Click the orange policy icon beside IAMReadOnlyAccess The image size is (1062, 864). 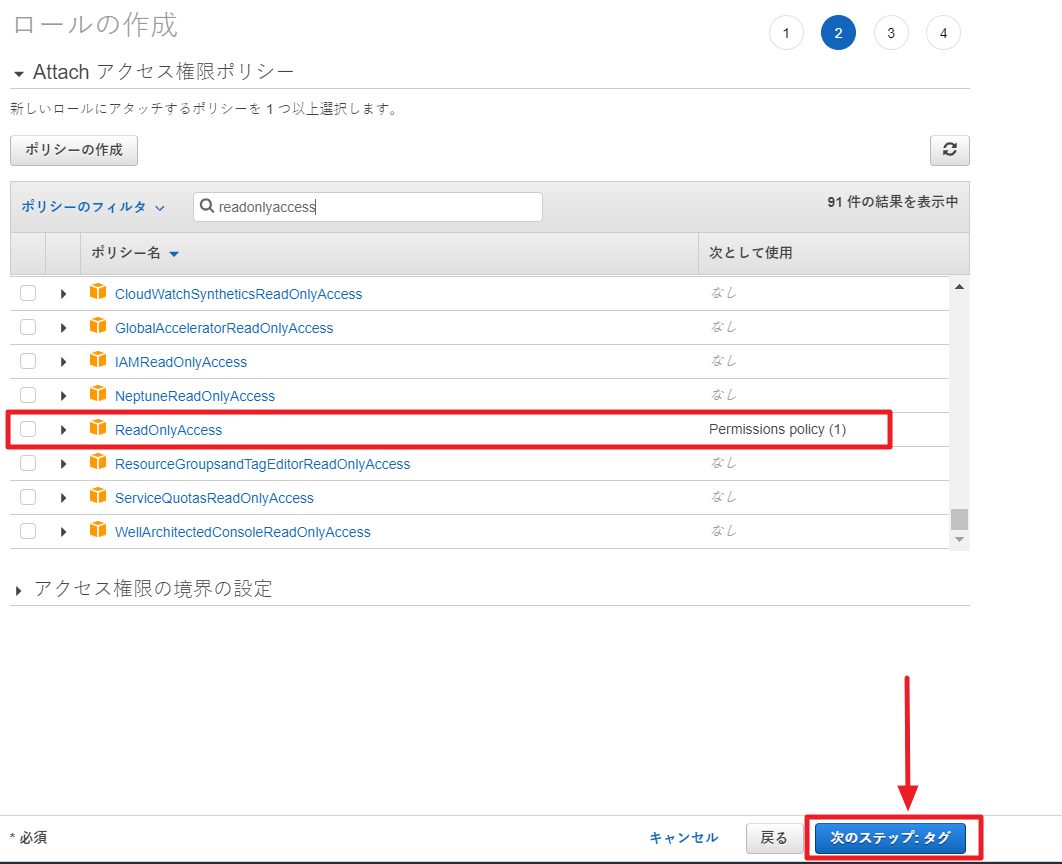click(x=97, y=361)
